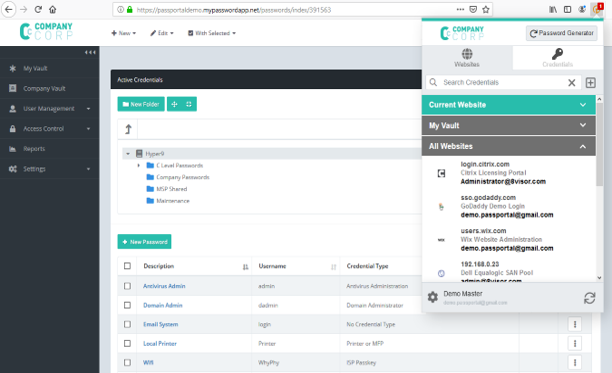Clear the search with the X icon

point(571,83)
